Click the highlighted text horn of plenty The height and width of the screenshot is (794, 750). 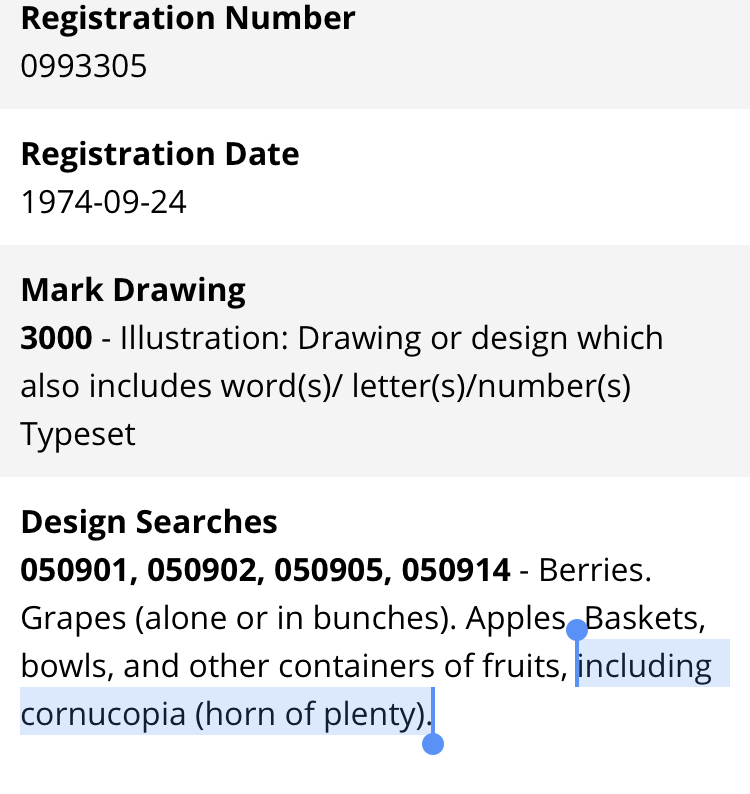(310, 714)
